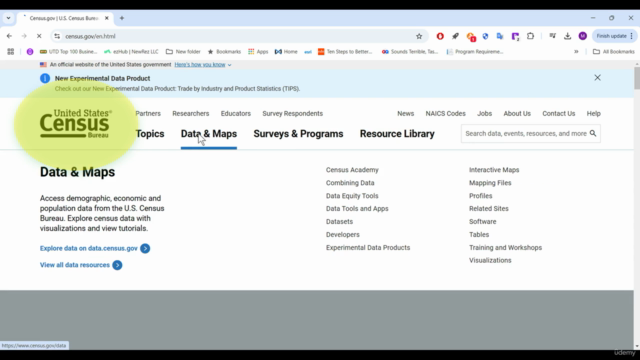Open the Census Academy link
Viewport: 640px width, 360px height.
pos(352,170)
